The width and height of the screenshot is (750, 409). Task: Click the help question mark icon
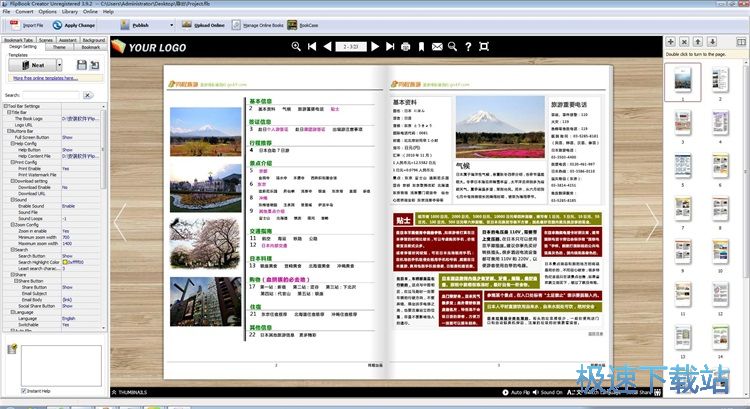(468, 46)
